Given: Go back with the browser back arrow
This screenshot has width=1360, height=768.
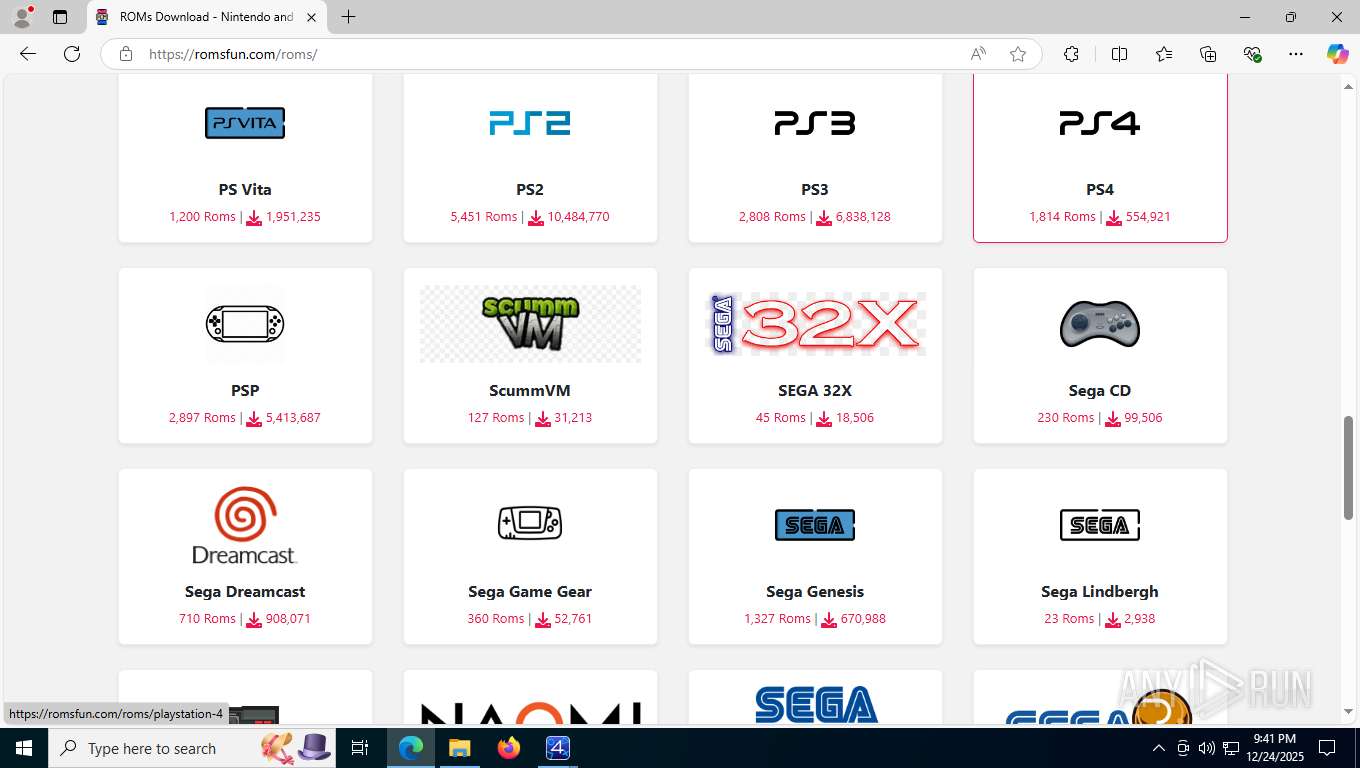Looking at the screenshot, I should coord(28,54).
